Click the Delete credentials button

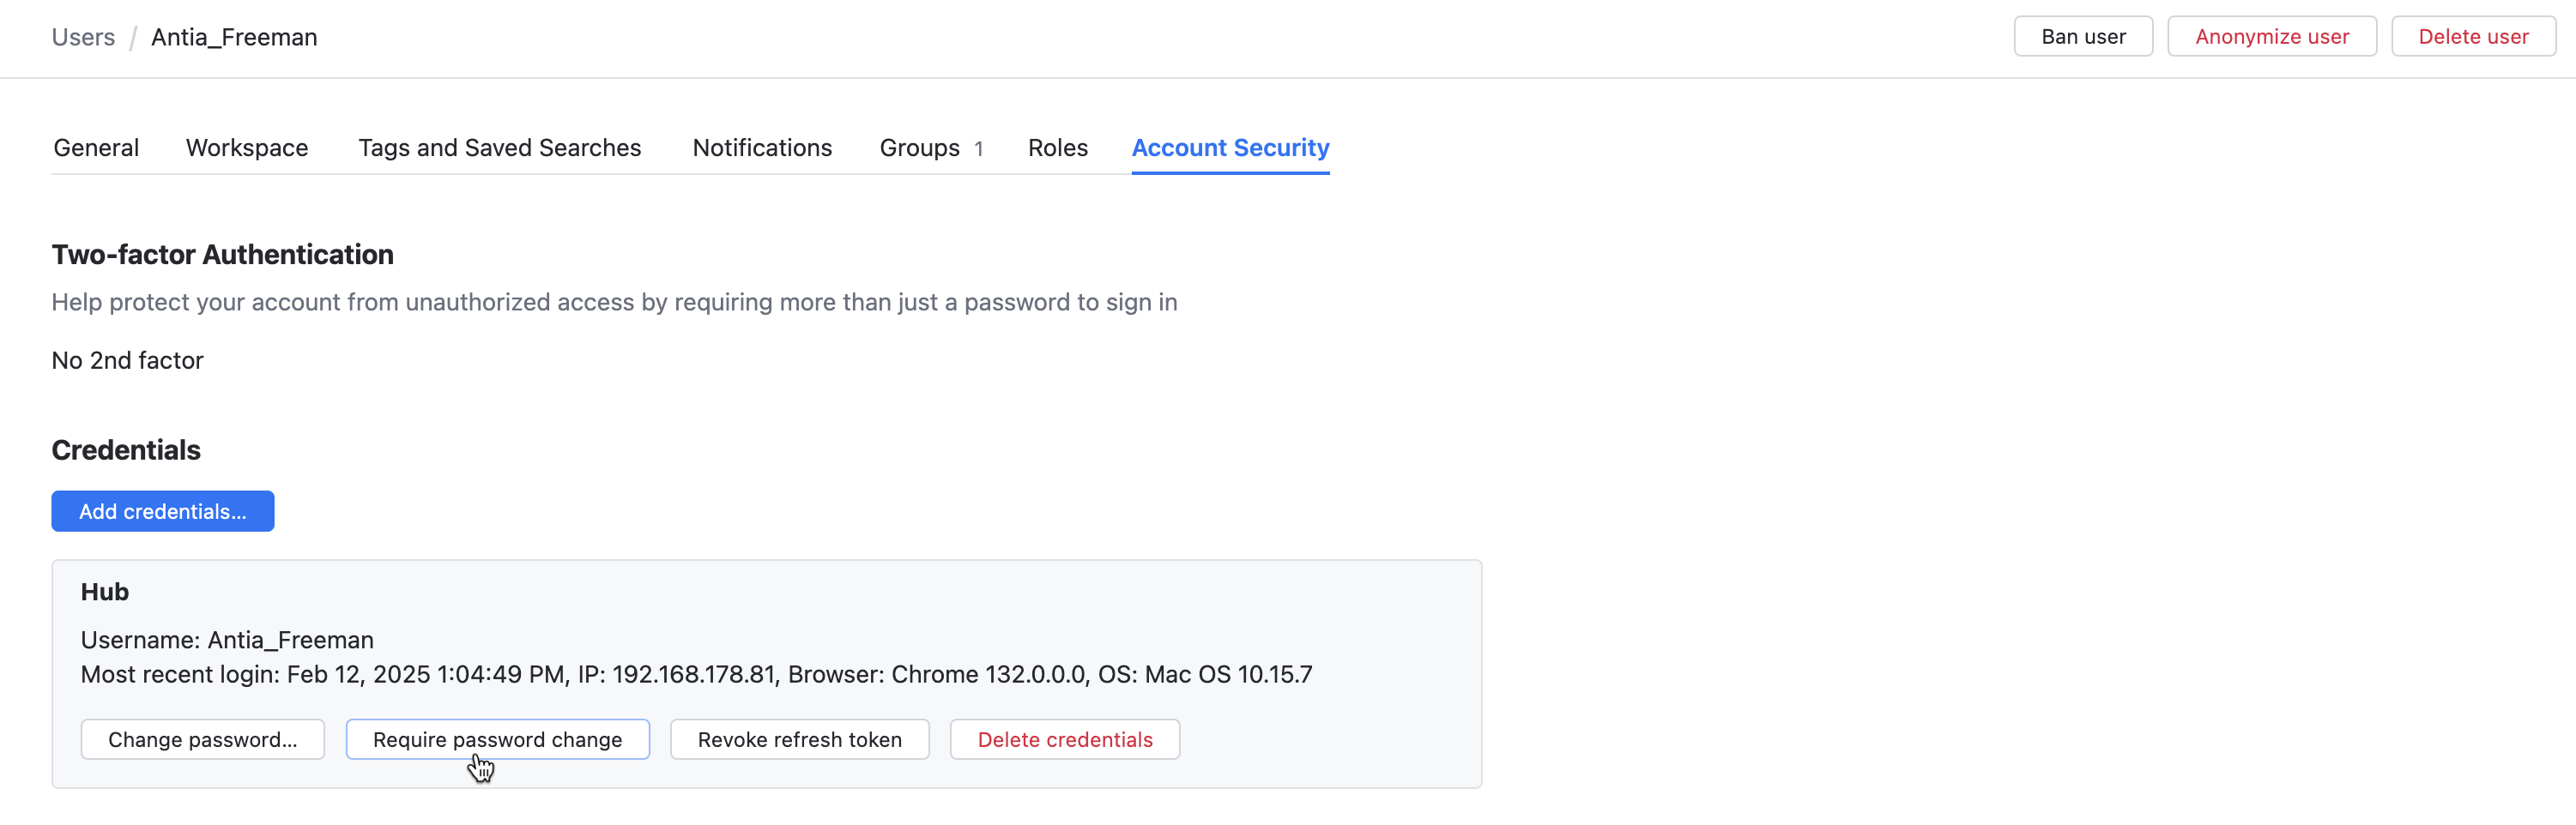[x=1064, y=739]
